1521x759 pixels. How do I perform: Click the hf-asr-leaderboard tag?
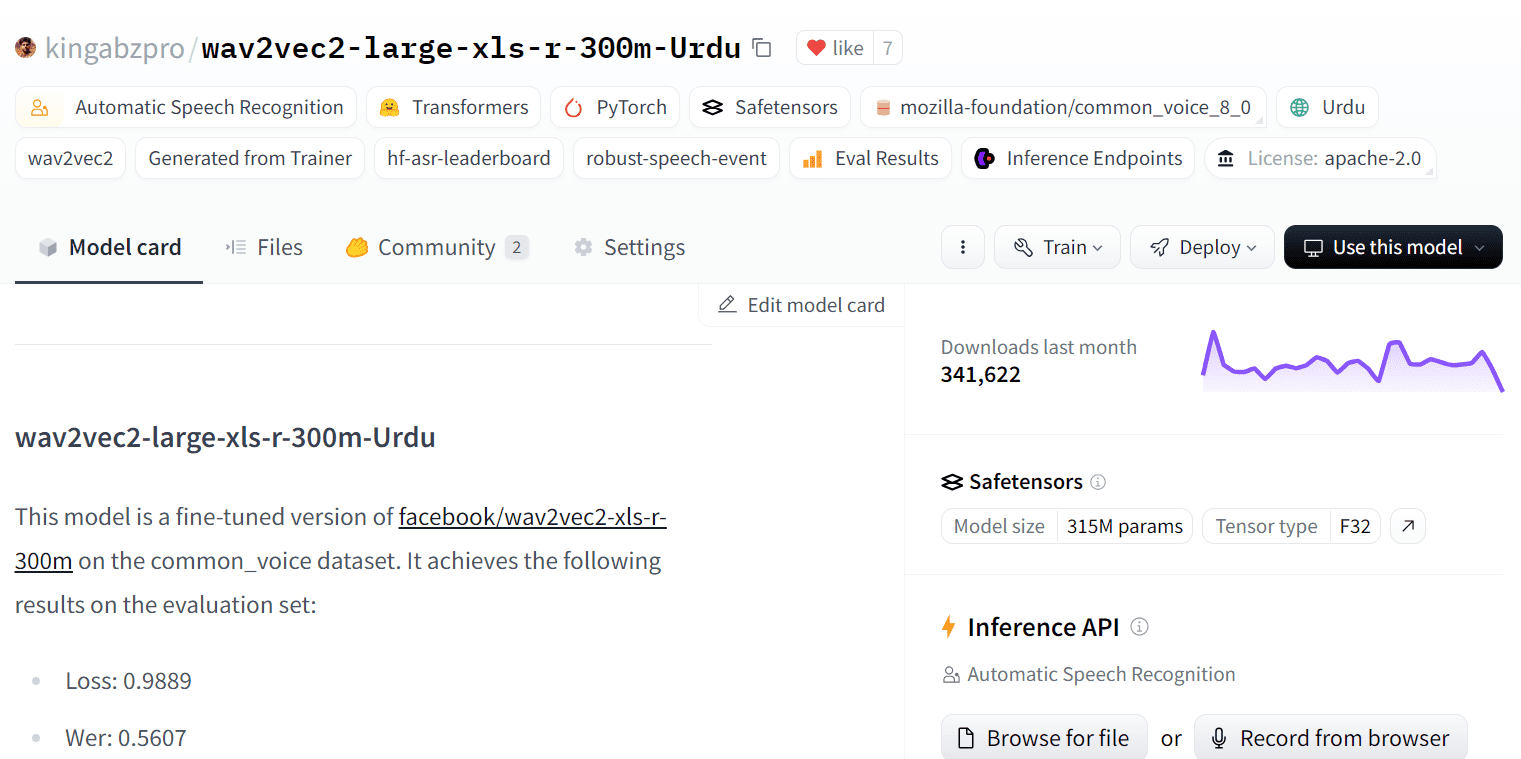coord(469,158)
